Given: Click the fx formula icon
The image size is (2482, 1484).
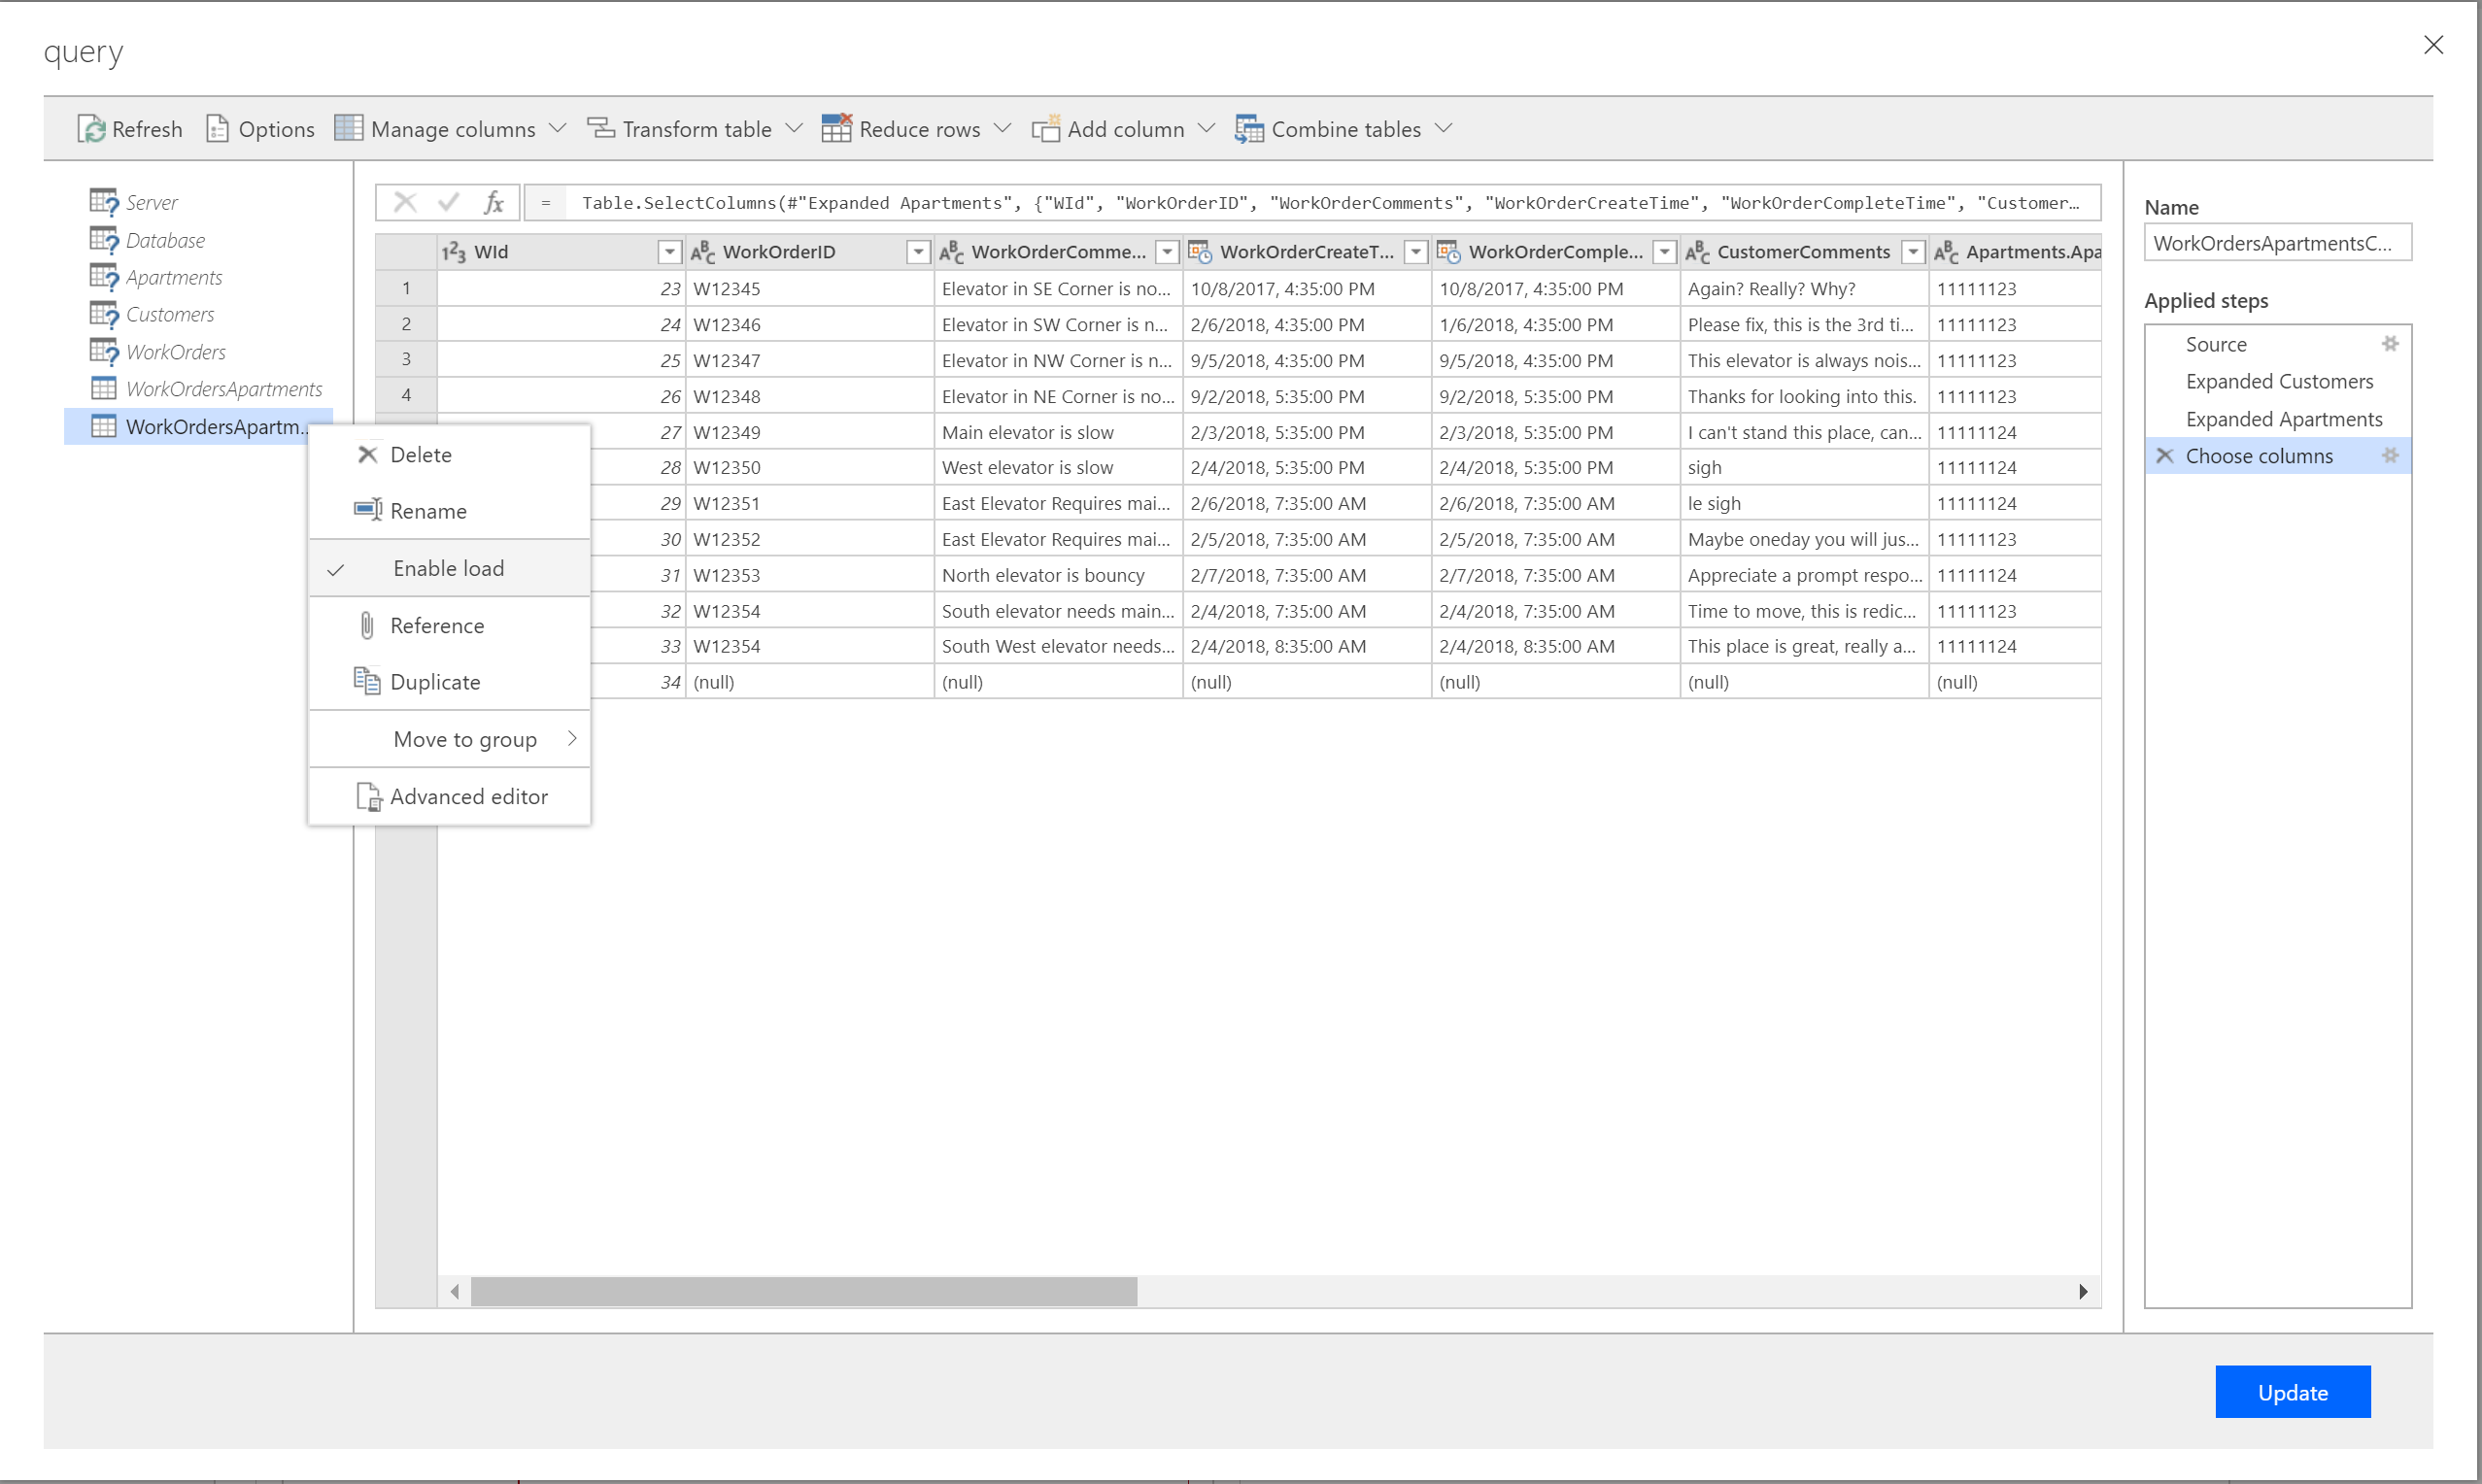Looking at the screenshot, I should [493, 203].
